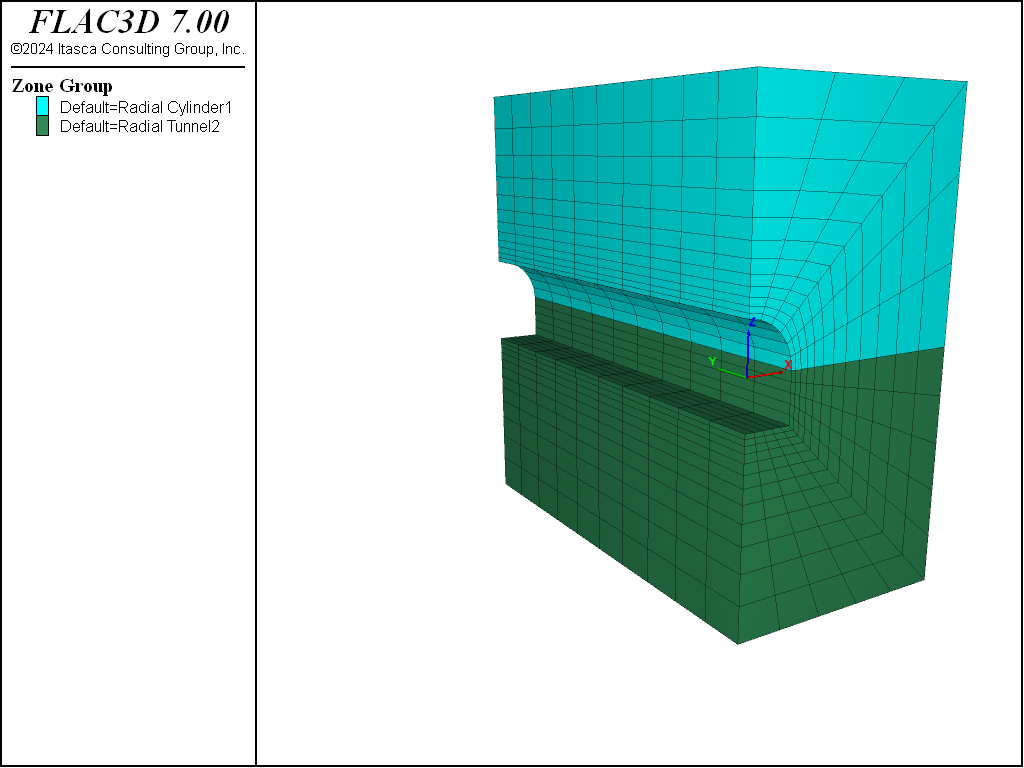Image resolution: width=1024 pixels, height=768 pixels.
Task: Click the blue Z axis arrow line
Action: [x=748, y=353]
